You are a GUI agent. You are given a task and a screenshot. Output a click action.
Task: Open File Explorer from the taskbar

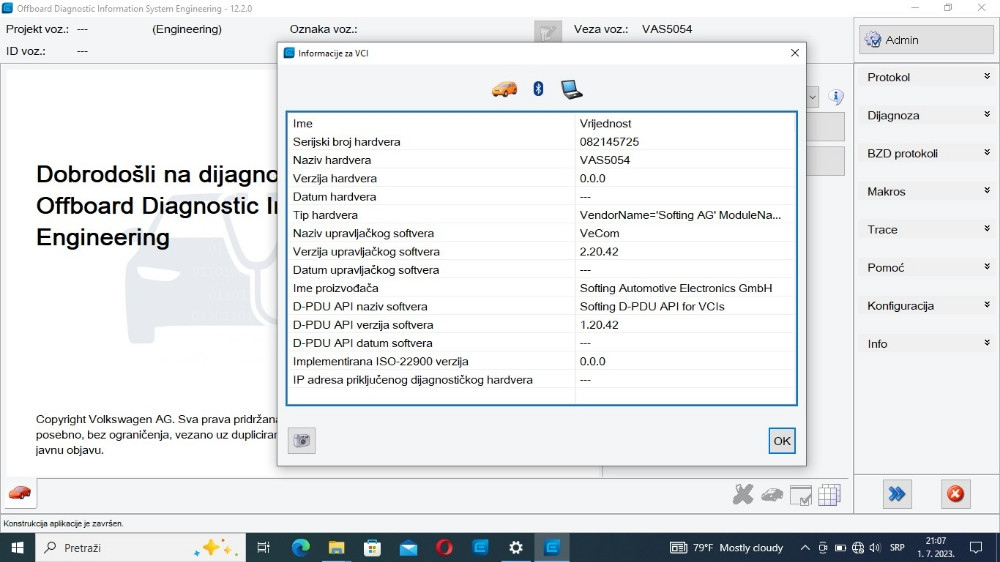(336, 547)
